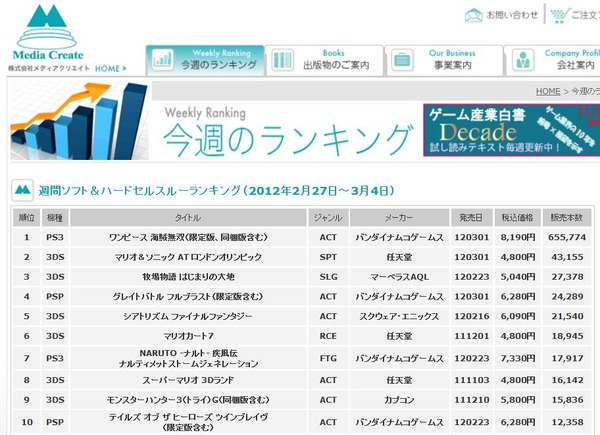Click the Company Profile person icon
This screenshot has width=600, height=435.
click(x=522, y=60)
